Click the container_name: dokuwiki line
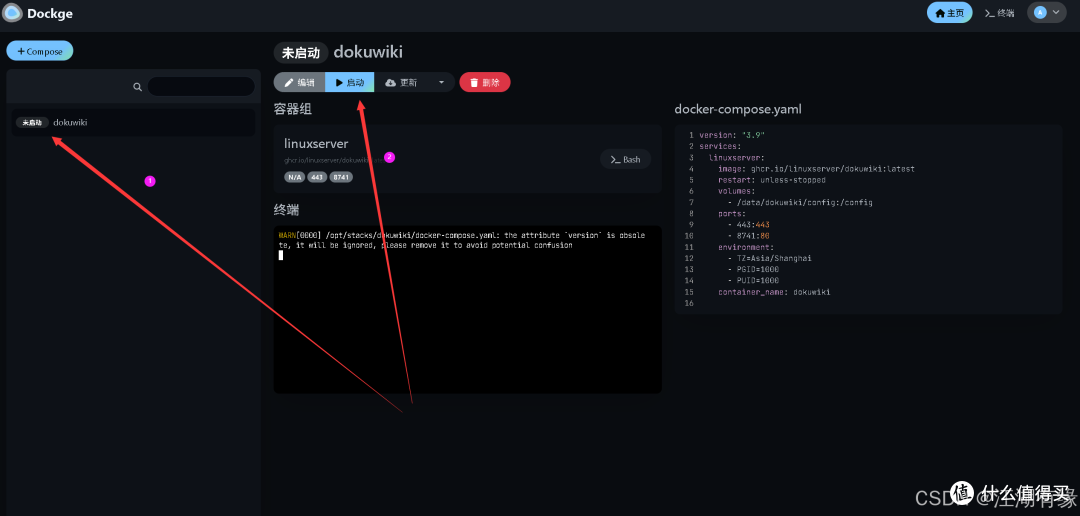The width and height of the screenshot is (1080, 516). click(773, 292)
